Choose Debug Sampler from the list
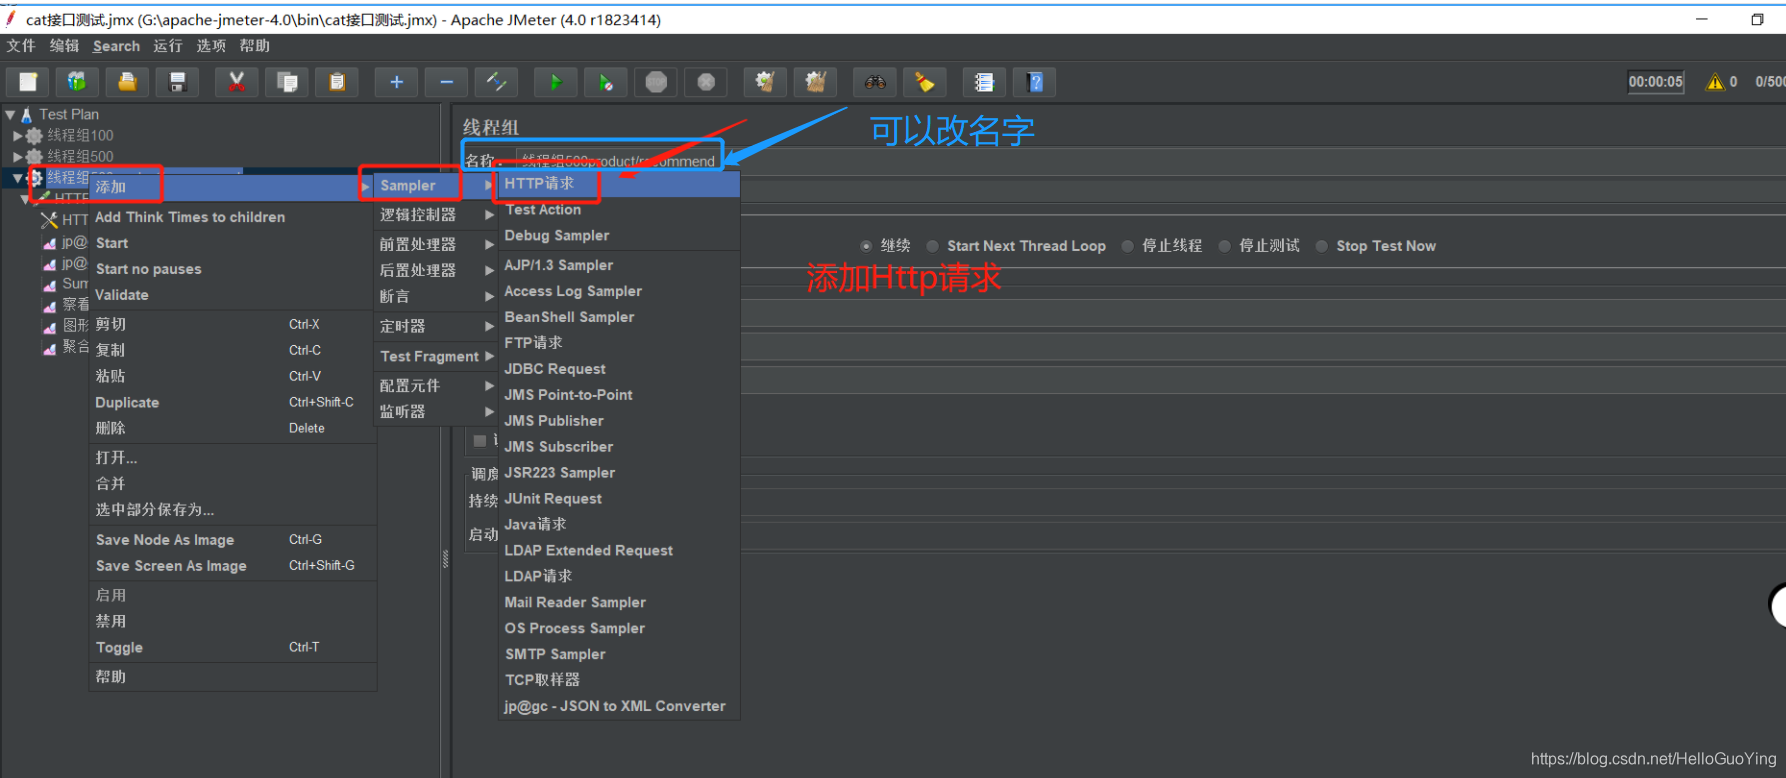Screen dimensions: 1786x778 coord(619,236)
